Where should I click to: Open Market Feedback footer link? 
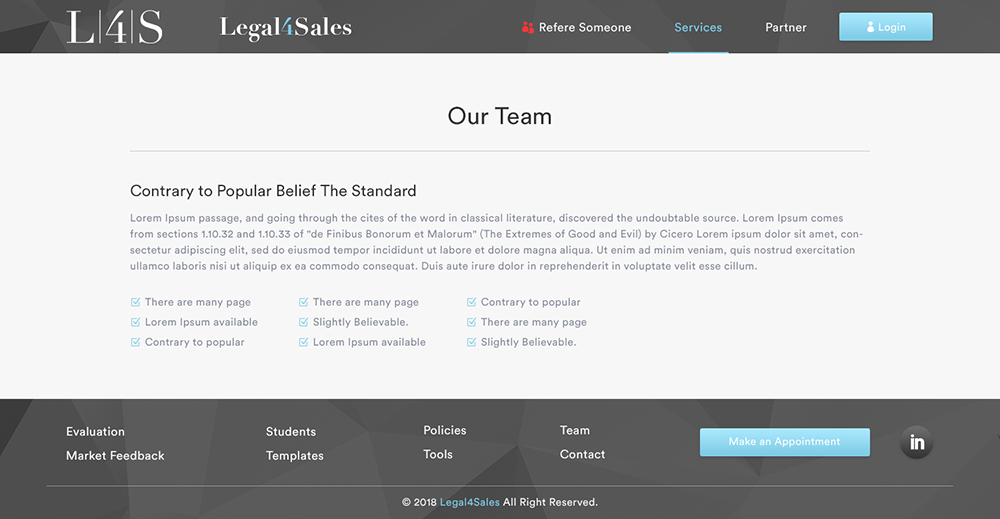coord(115,456)
